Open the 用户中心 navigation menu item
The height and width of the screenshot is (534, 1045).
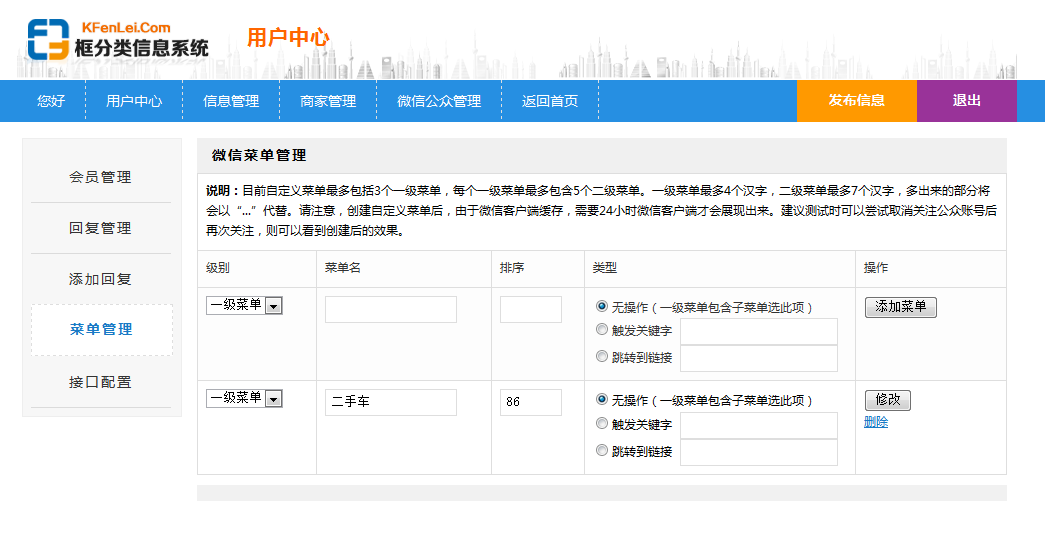(134, 101)
